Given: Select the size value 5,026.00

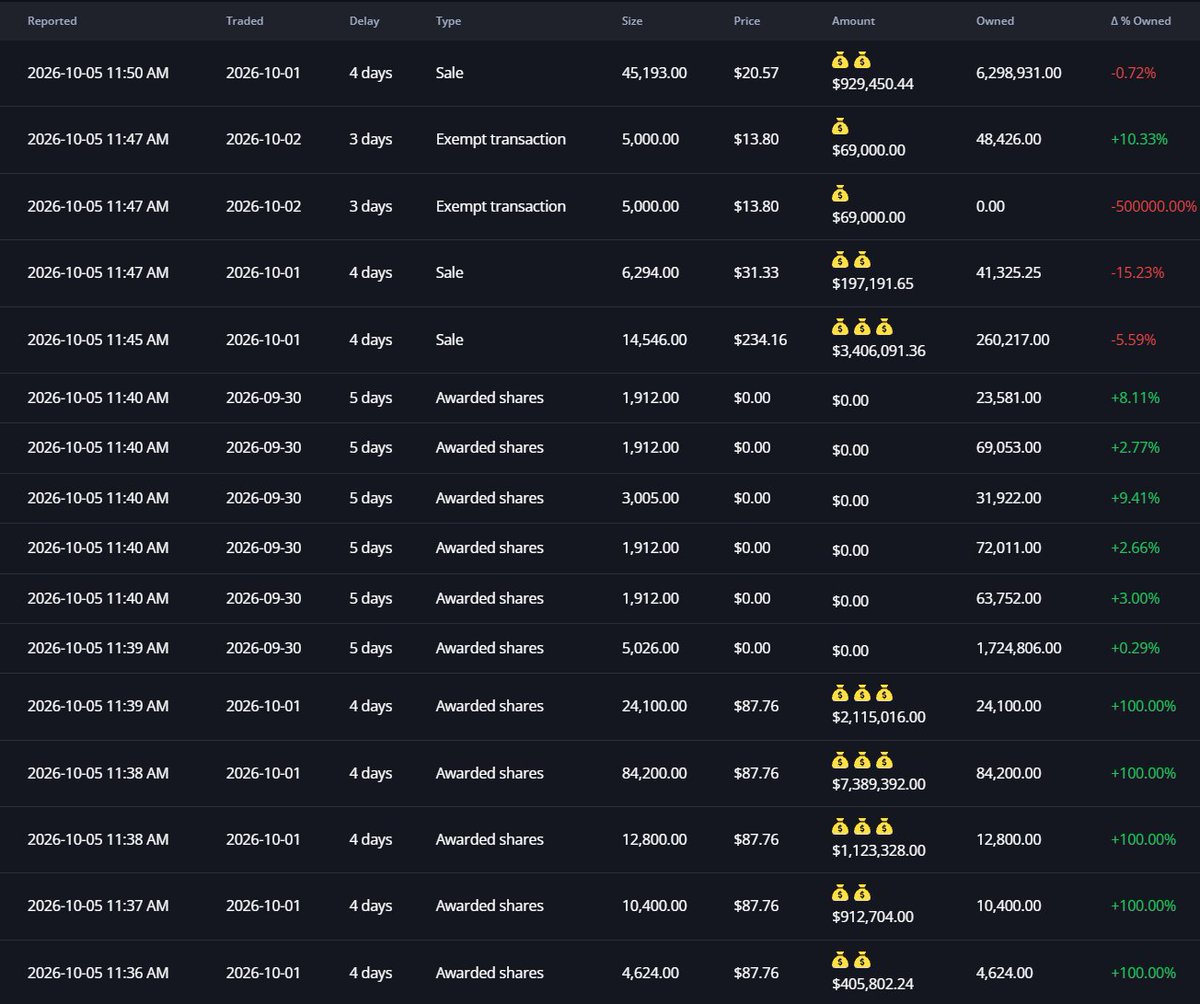Looking at the screenshot, I should click(650, 648).
